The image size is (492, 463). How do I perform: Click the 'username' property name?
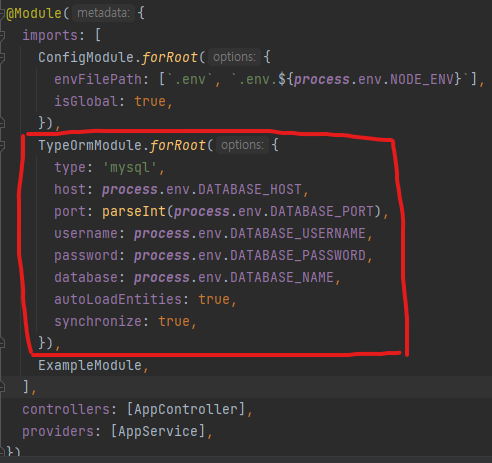(86, 233)
